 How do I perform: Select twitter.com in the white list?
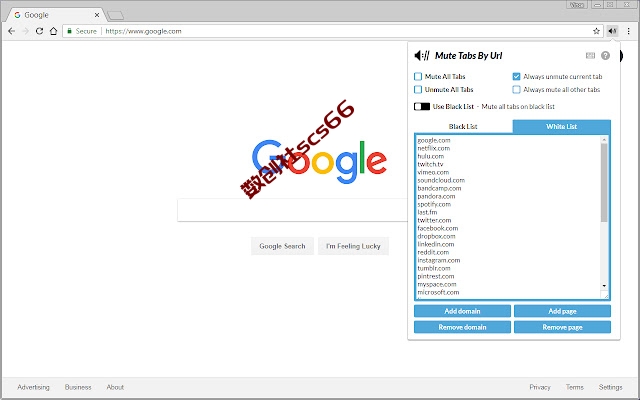[434, 220]
